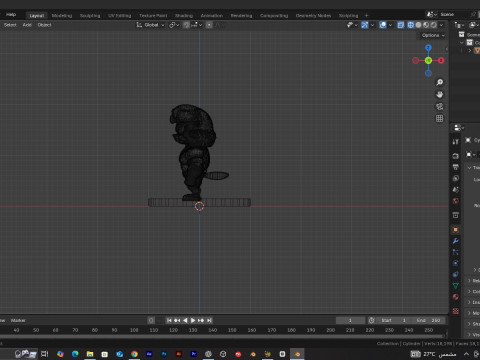Open the Render properties tab icon
480x360 pixels.
coord(456,156)
